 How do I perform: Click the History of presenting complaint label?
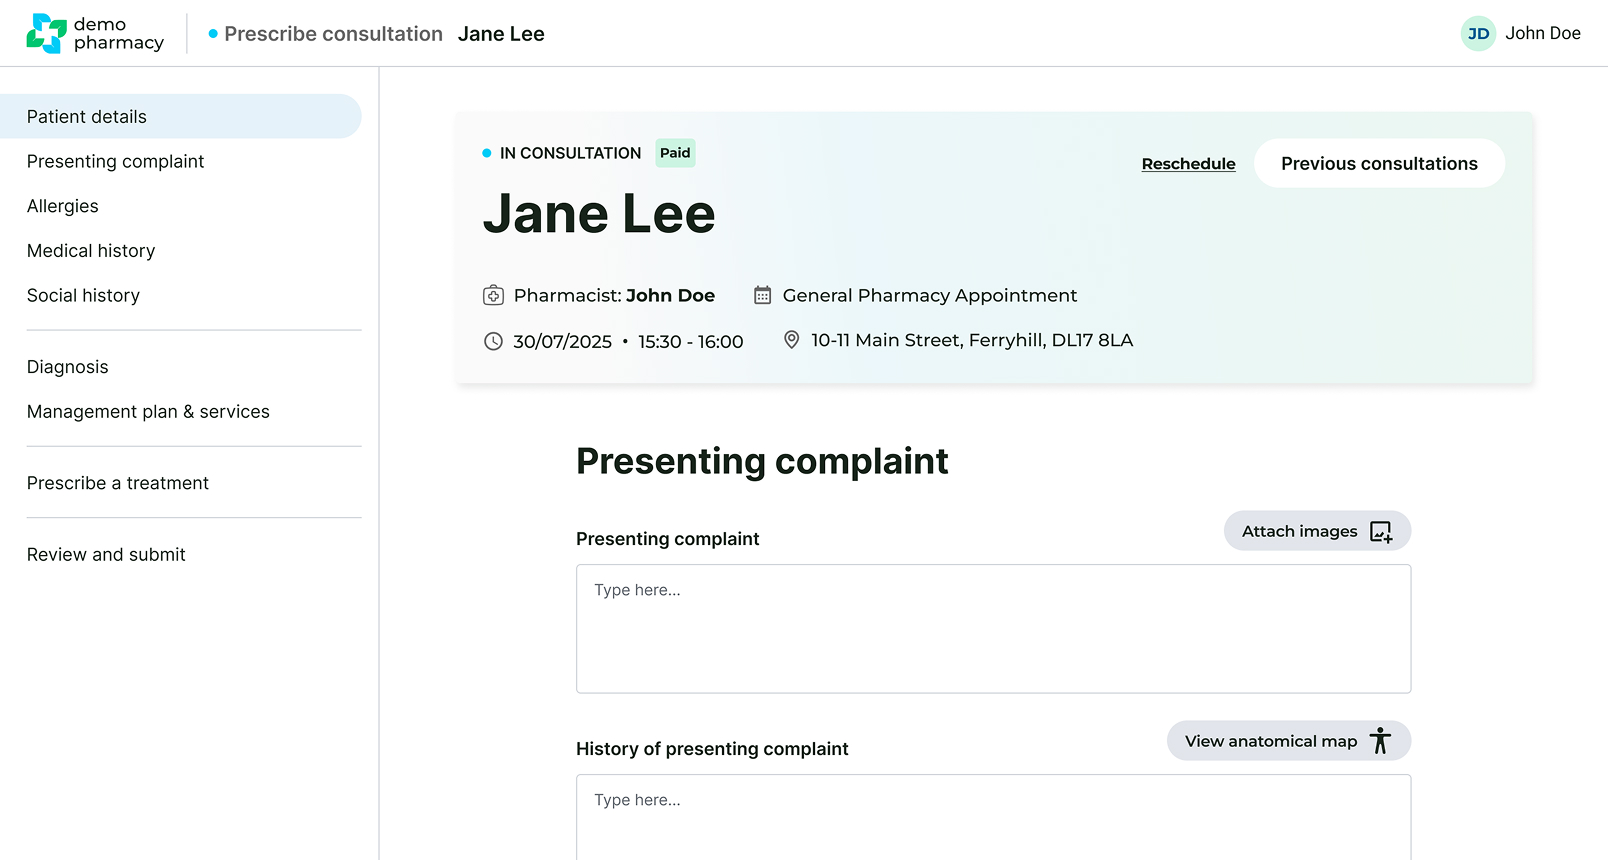click(x=712, y=749)
